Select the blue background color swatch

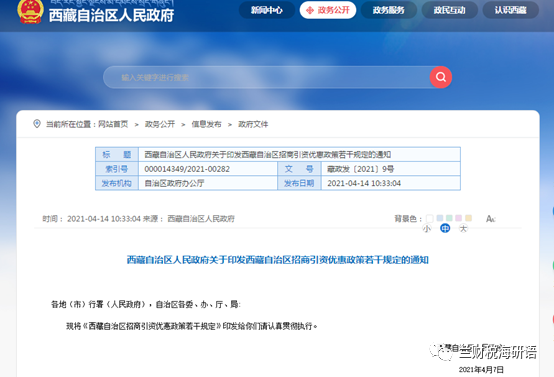coord(440,218)
